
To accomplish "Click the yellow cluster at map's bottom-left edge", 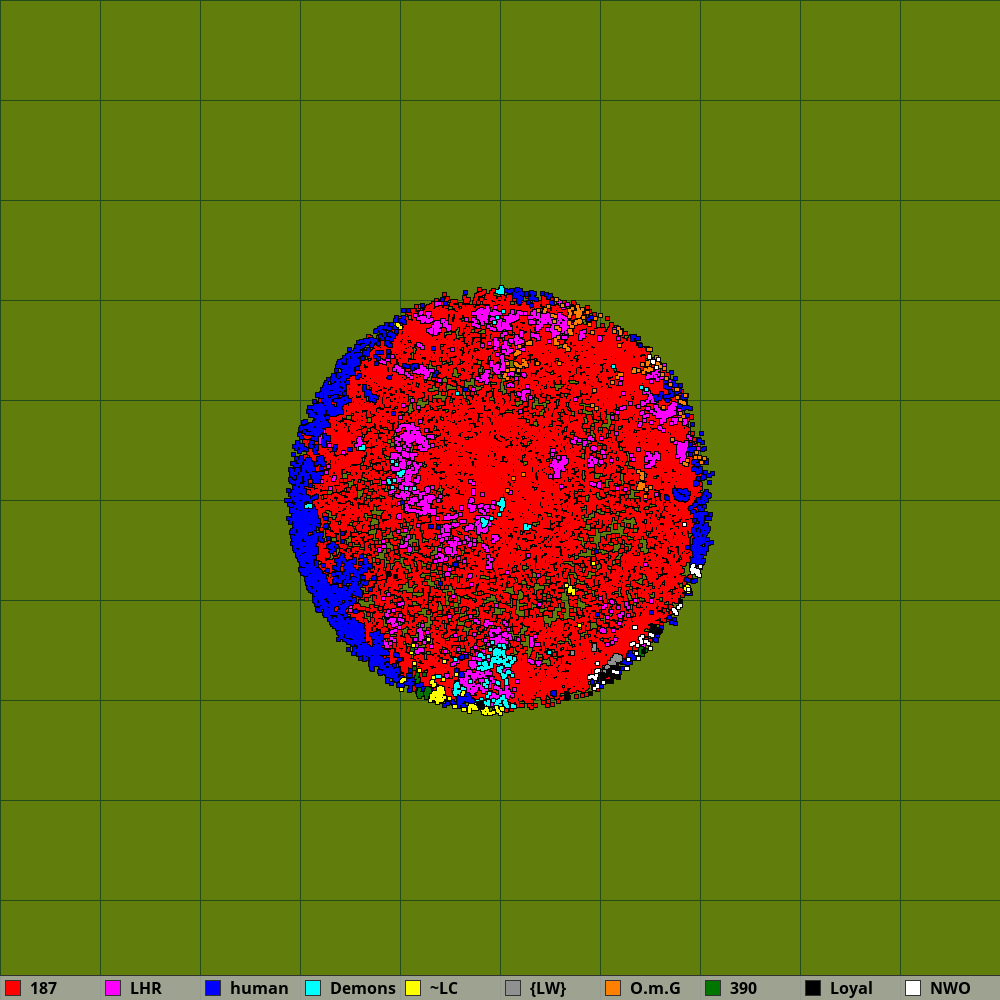I will coord(437,694).
